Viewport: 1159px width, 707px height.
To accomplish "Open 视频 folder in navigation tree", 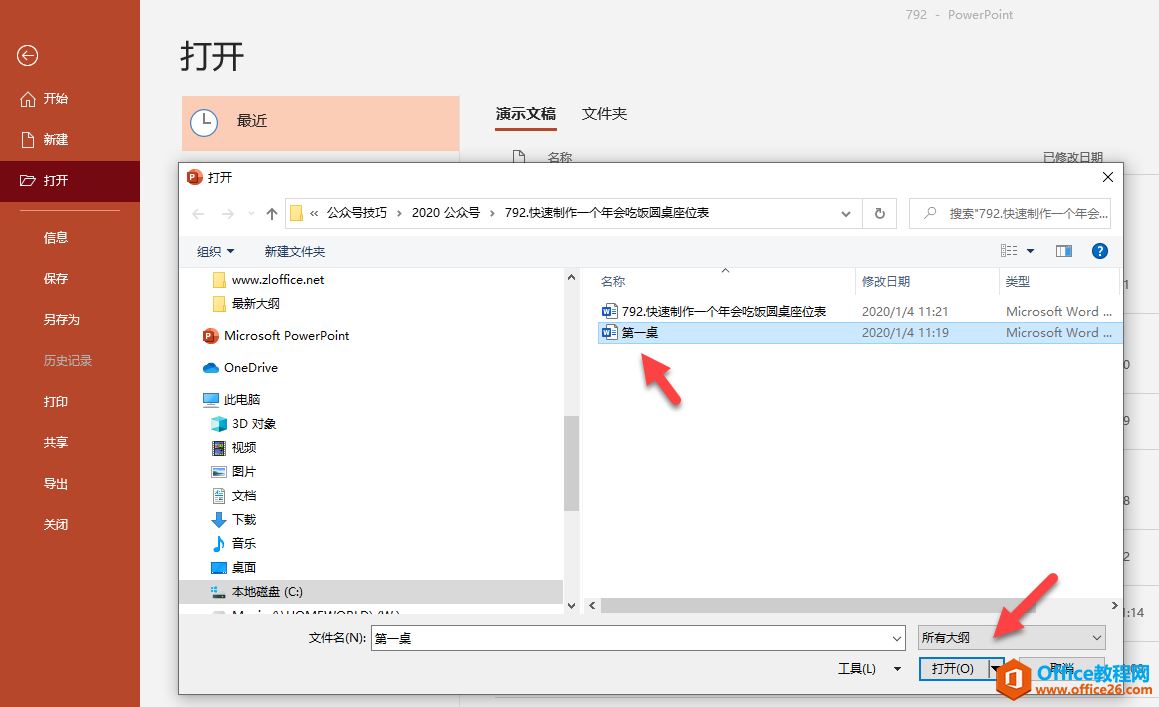I will coord(244,447).
